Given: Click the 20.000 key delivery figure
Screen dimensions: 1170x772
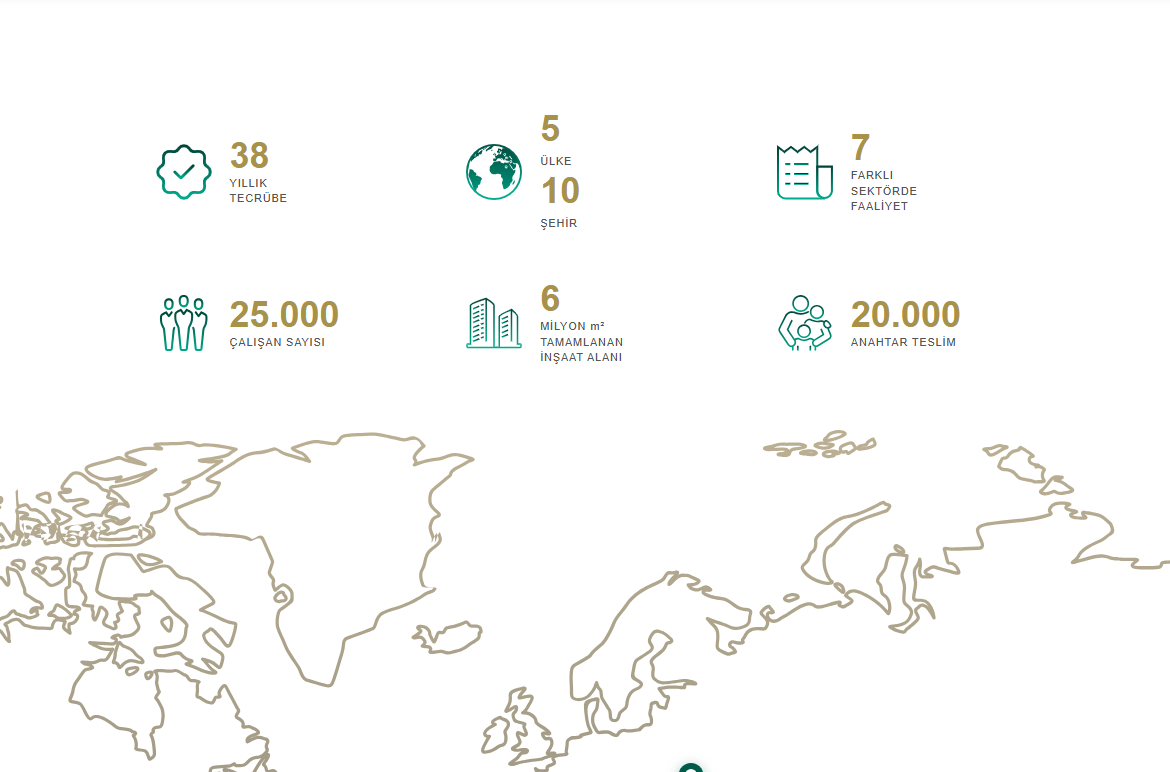Looking at the screenshot, I should pyautogui.click(x=905, y=315).
